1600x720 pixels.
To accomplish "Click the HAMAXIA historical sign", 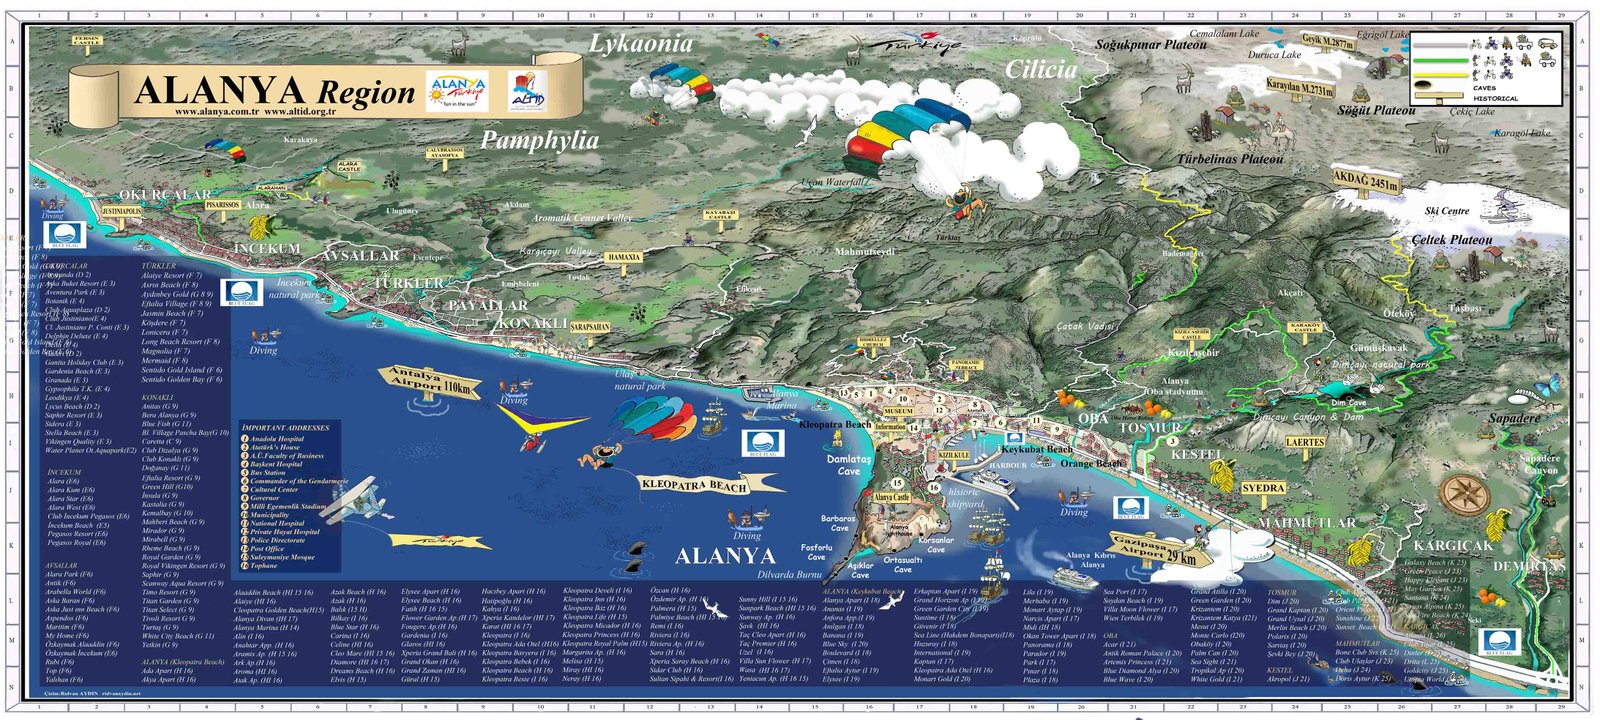I will point(624,257).
